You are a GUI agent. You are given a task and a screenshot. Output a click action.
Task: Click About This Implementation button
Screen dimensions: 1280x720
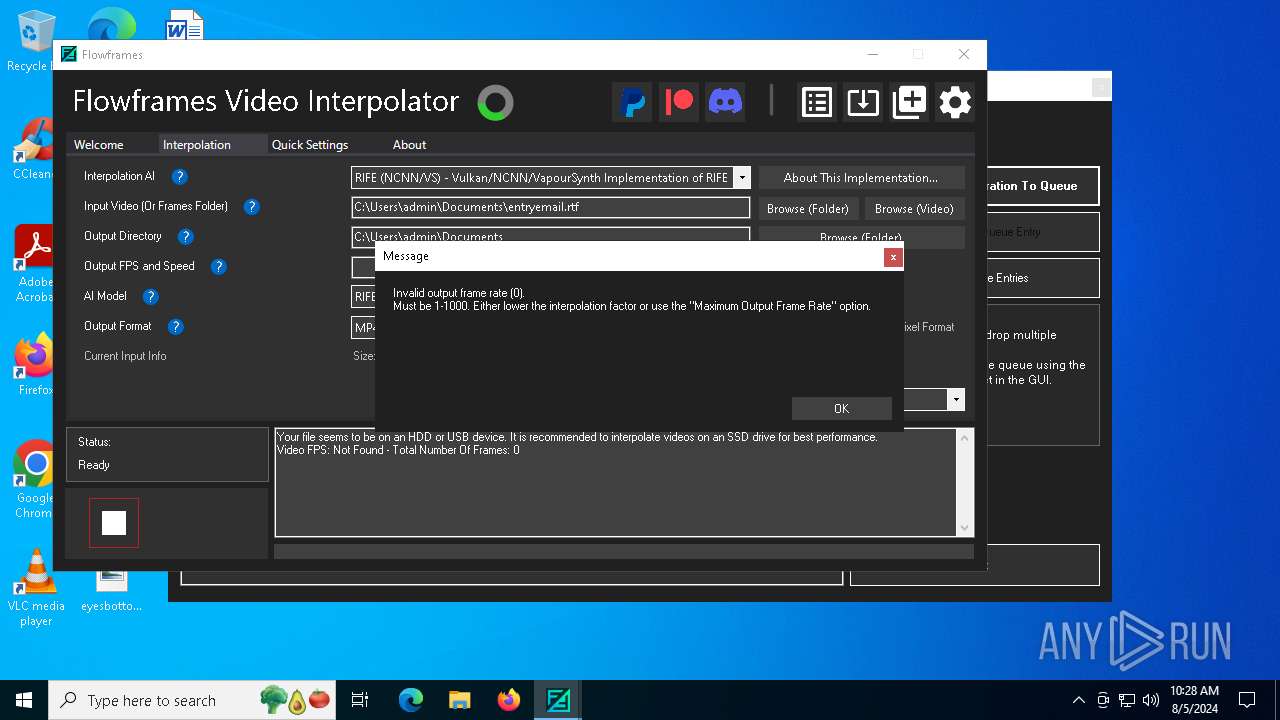coord(861,178)
